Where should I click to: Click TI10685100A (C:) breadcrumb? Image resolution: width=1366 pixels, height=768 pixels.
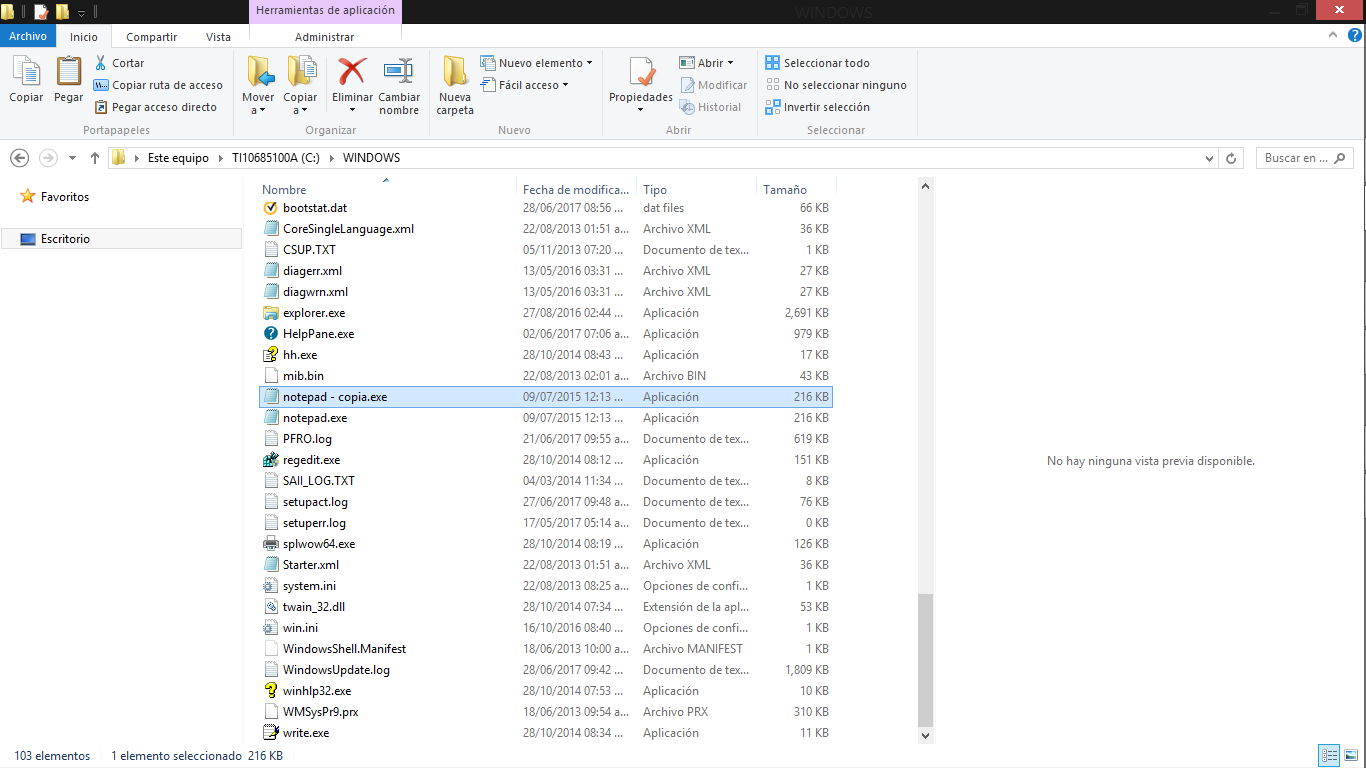[x=278, y=158]
